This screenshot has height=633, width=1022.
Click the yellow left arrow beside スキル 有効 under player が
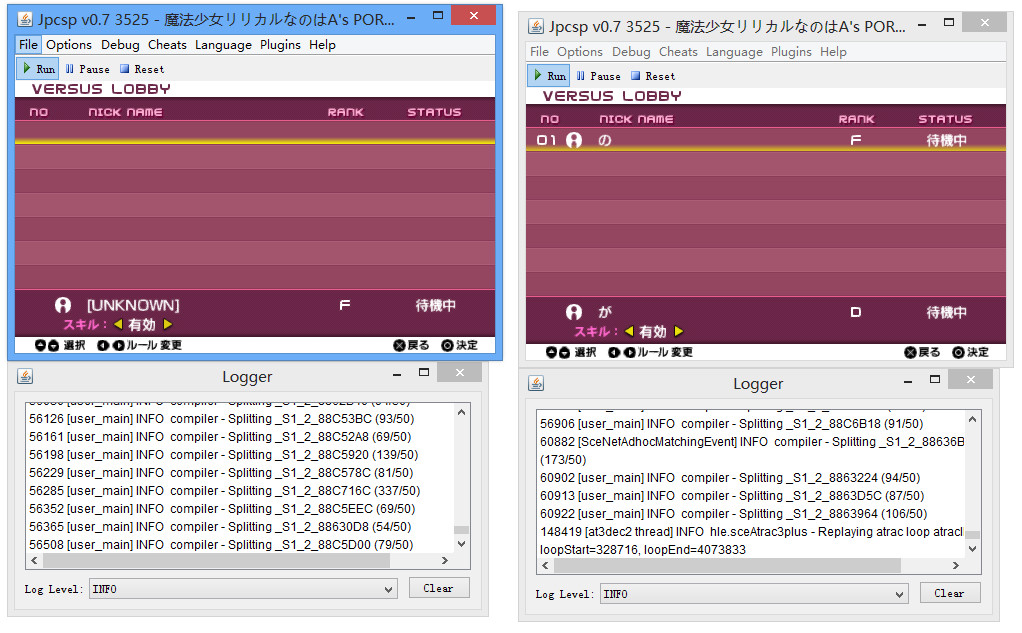pyautogui.click(x=629, y=331)
